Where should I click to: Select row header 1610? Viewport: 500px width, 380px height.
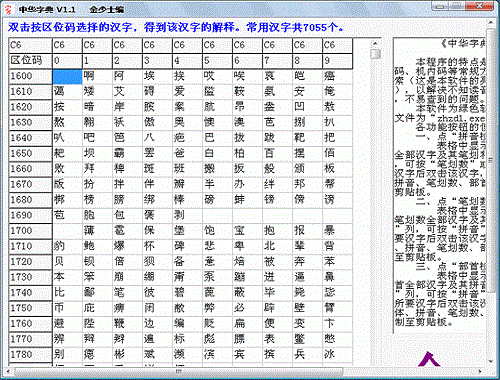pos(31,92)
